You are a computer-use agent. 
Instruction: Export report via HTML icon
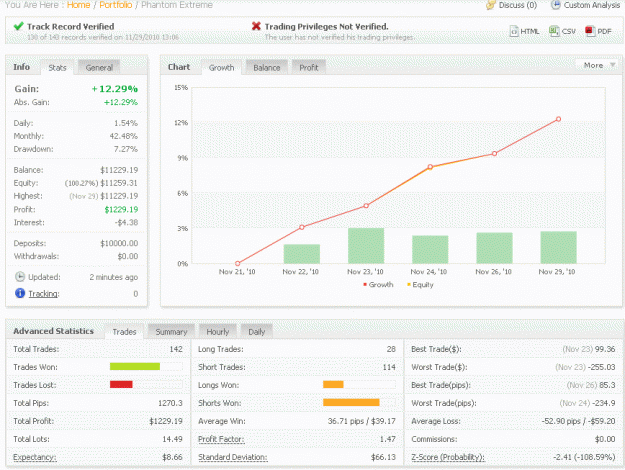pyautogui.click(x=514, y=31)
